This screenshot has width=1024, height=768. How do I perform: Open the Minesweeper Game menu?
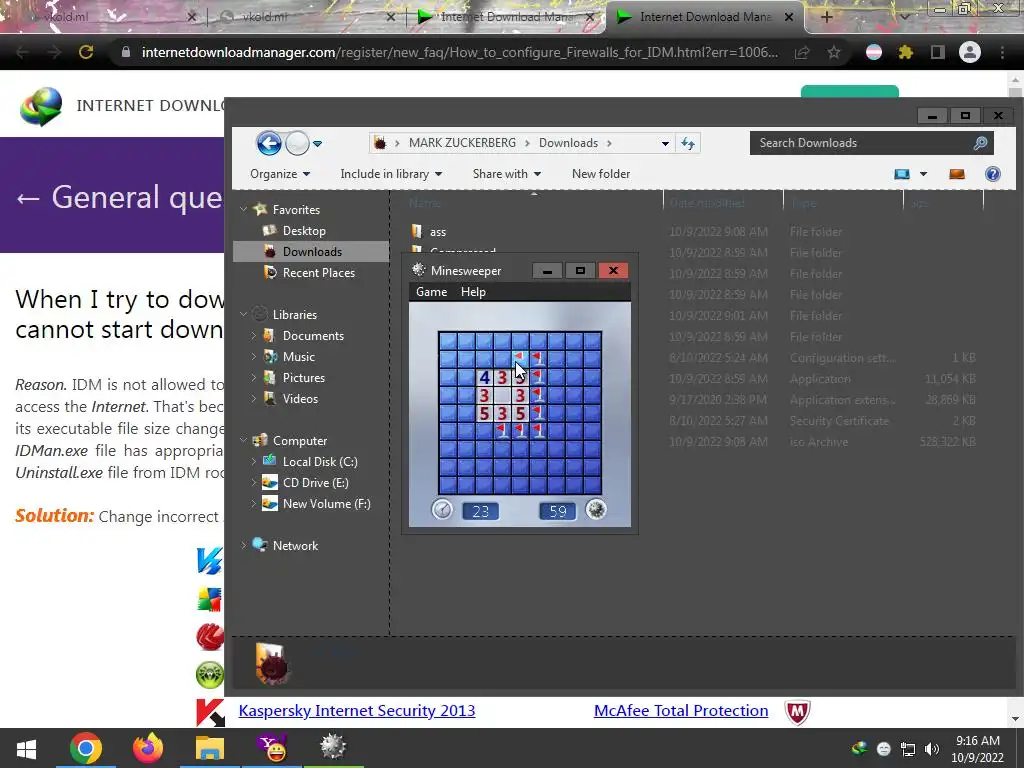(x=432, y=292)
